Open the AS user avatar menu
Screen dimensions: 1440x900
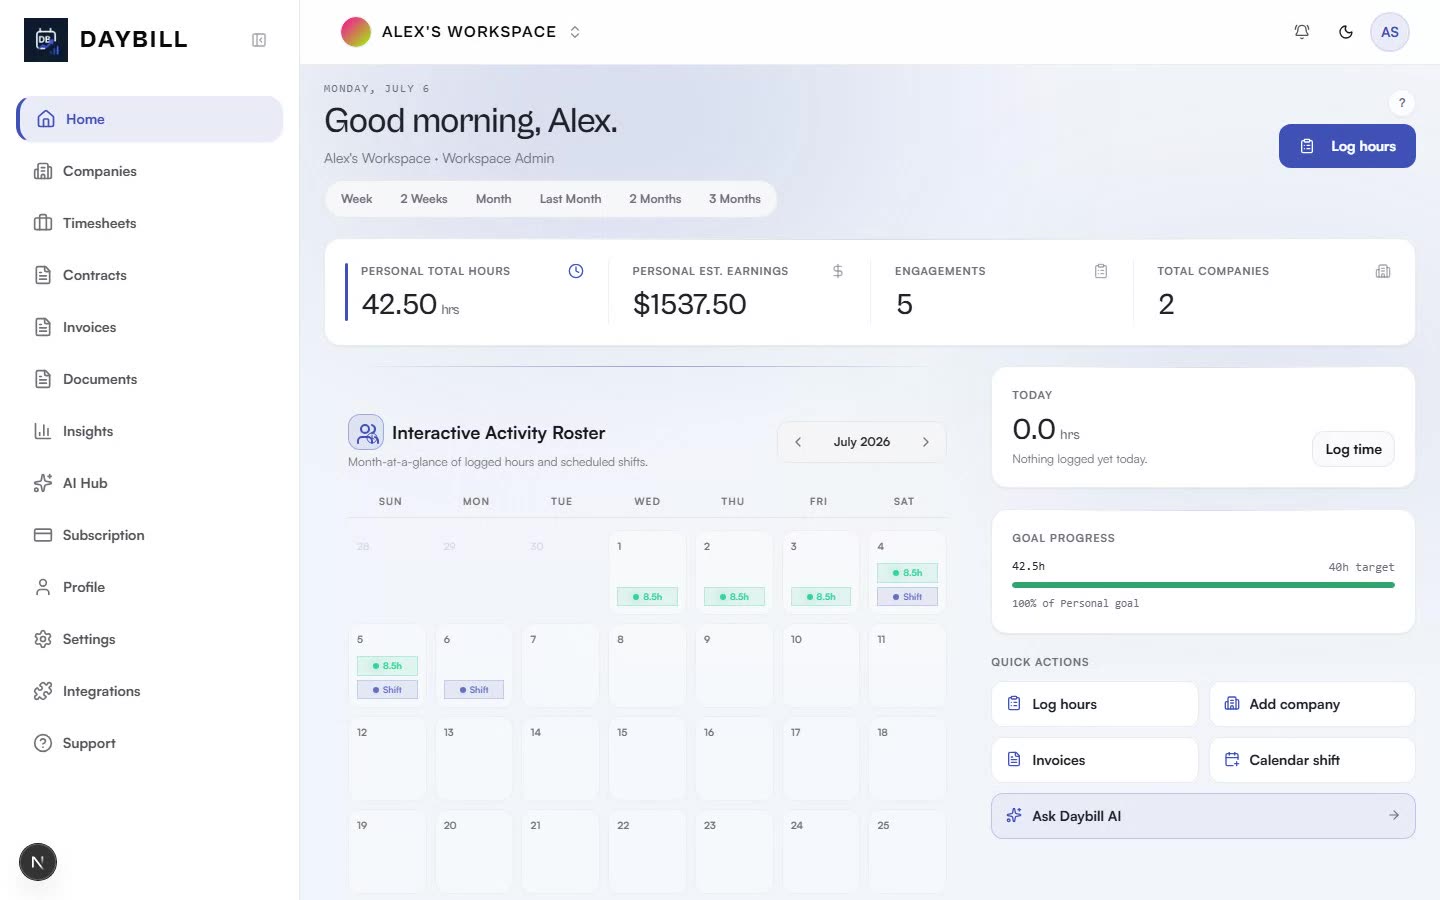coord(1390,32)
